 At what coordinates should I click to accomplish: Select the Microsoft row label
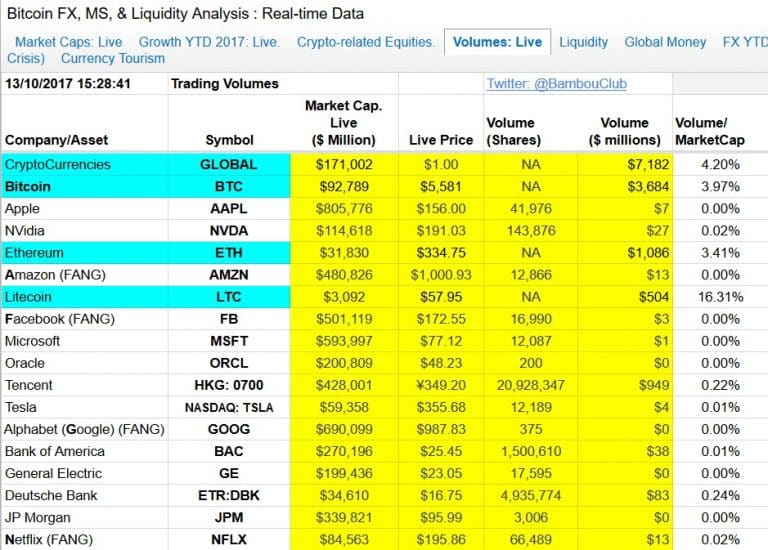point(32,341)
